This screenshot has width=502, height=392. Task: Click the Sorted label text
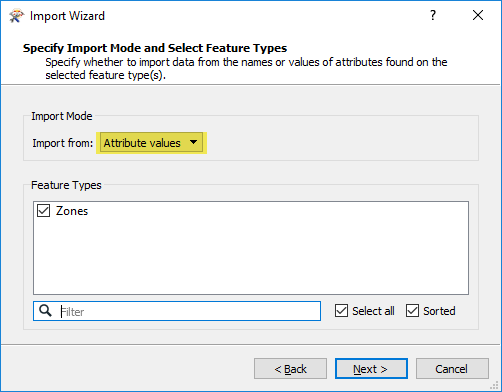tap(439, 311)
